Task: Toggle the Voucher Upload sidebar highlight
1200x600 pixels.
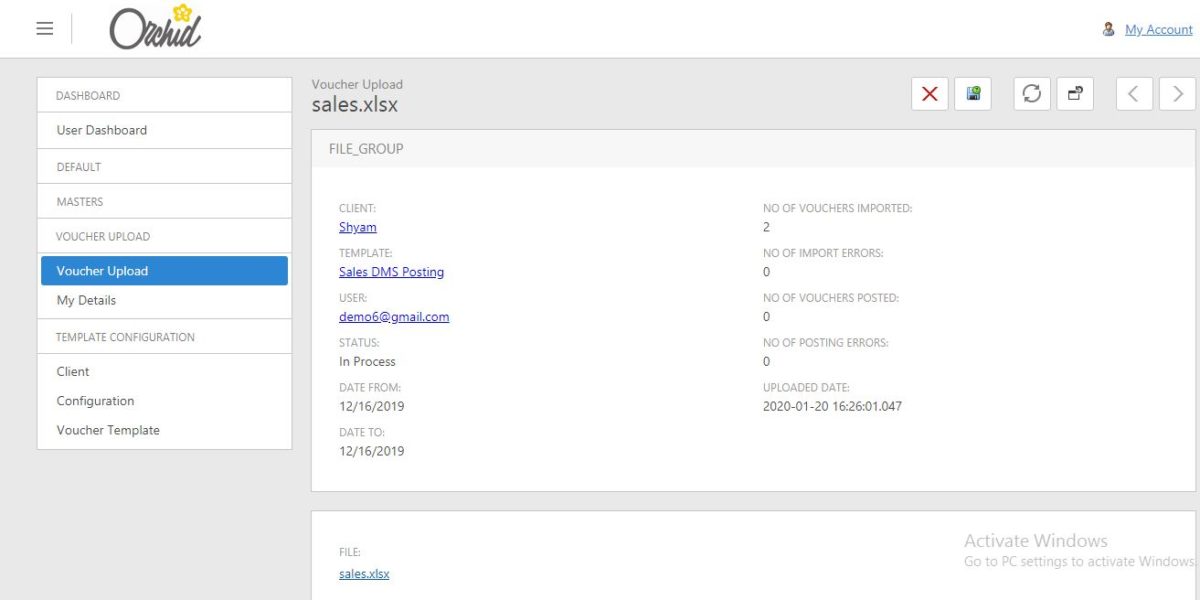Action: point(101,270)
